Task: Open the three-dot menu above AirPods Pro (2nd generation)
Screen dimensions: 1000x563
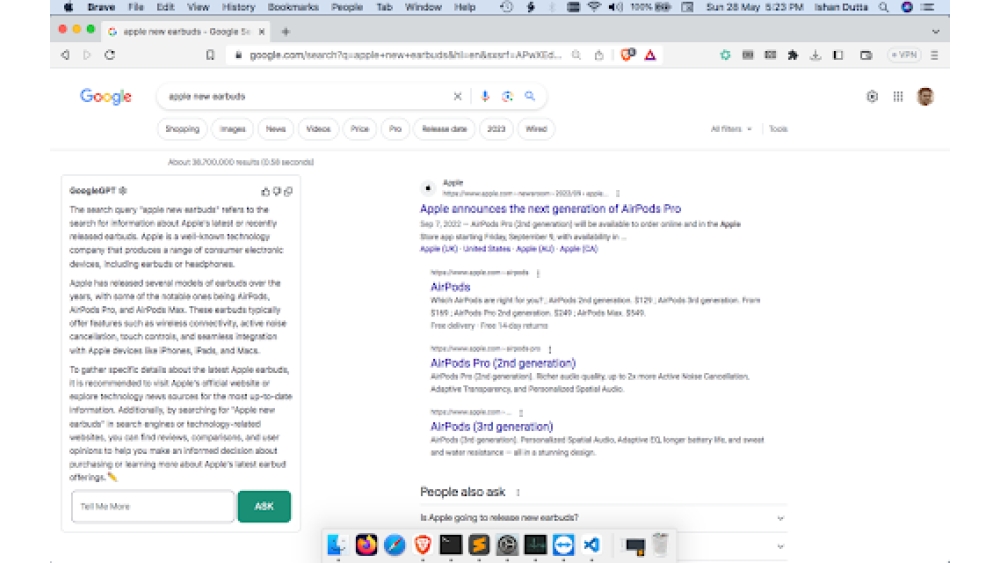Action: [550, 349]
